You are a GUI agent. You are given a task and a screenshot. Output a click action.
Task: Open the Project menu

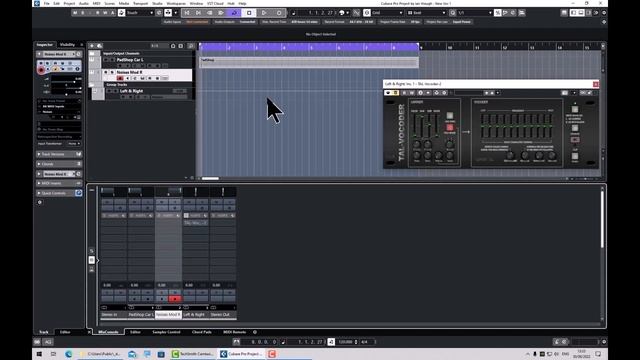(x=69, y=3)
